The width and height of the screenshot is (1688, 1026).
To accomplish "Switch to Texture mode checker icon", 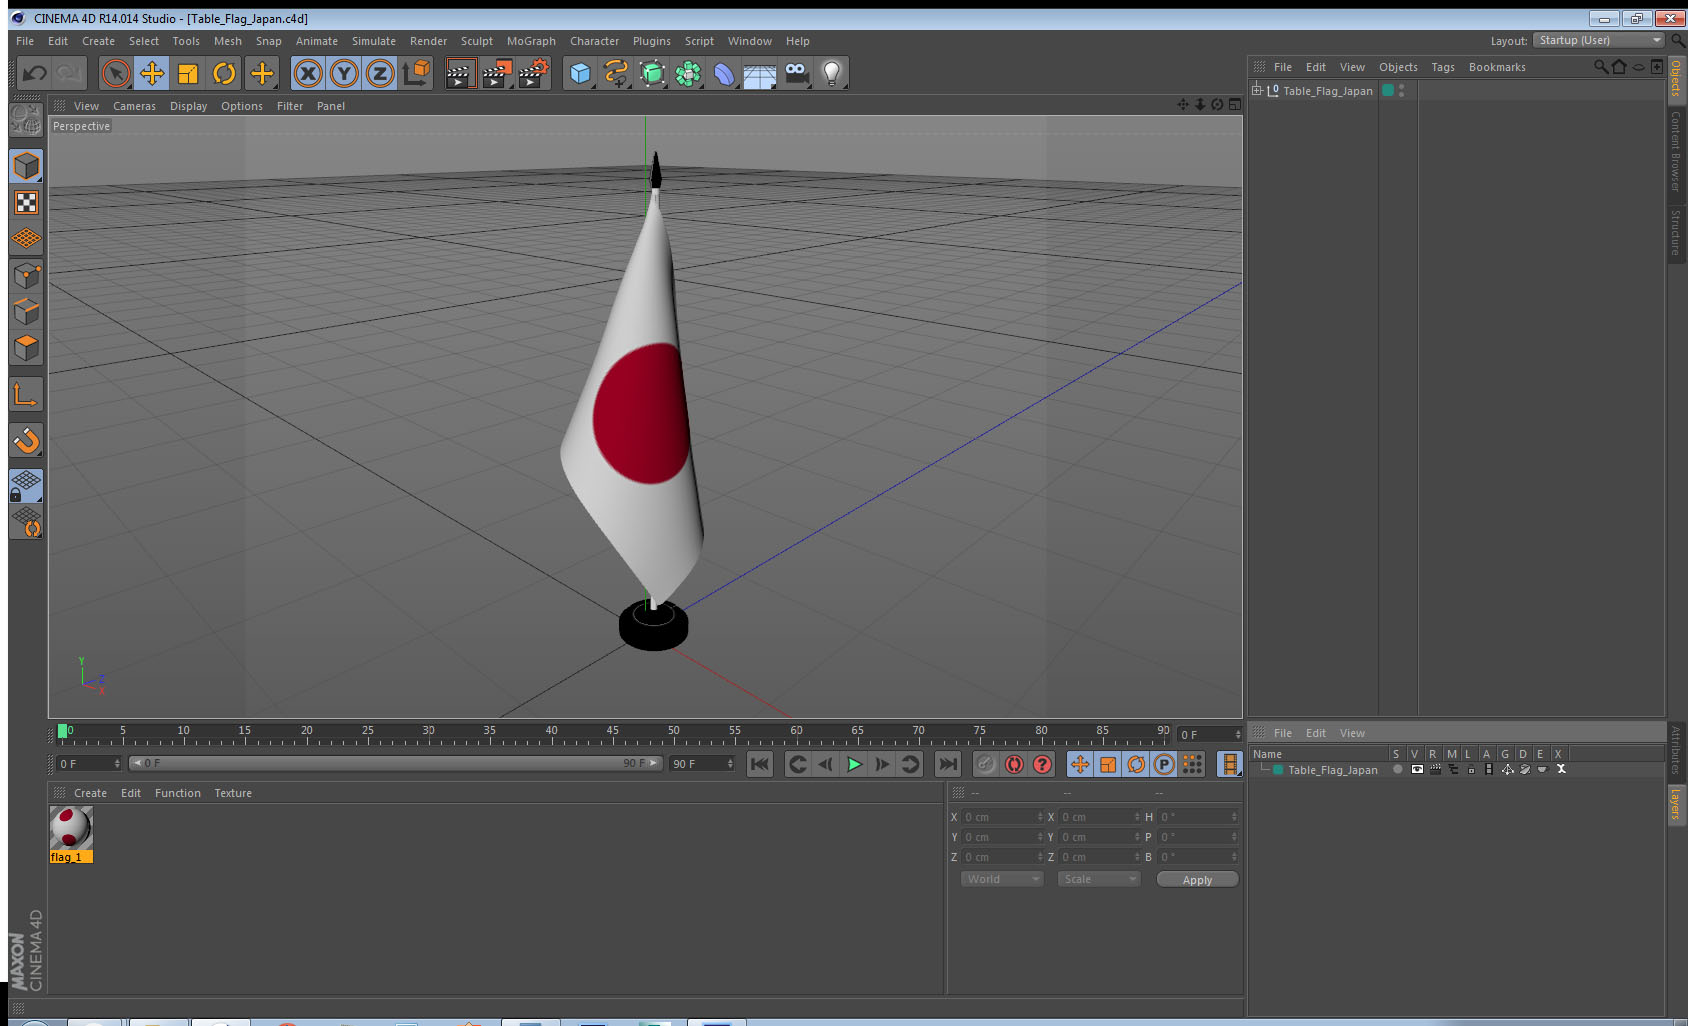I will point(26,203).
